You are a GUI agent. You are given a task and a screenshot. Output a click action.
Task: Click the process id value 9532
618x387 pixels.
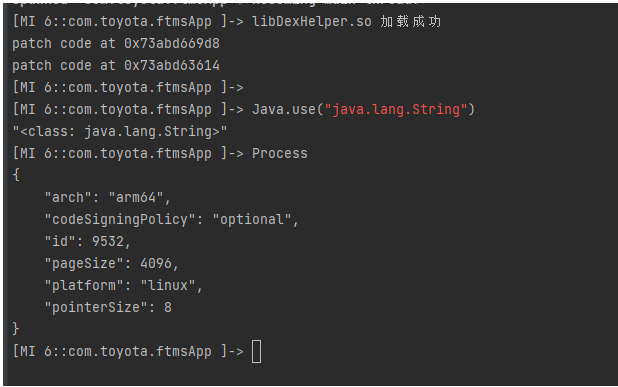108,241
